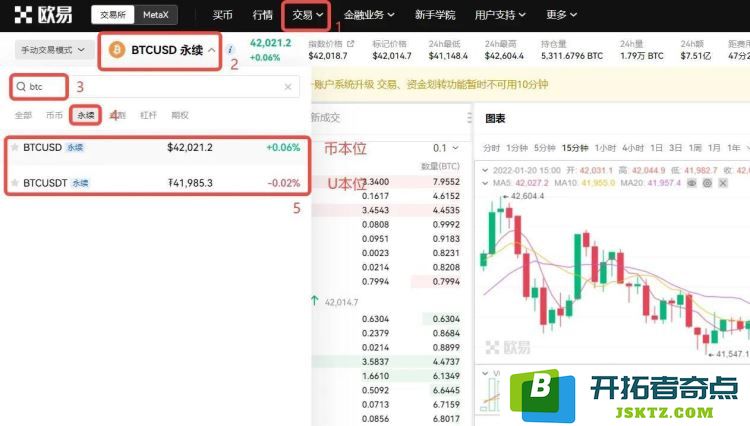Select the BTCUSD 永续 result row
Image resolution: width=750 pixels, height=426 pixels.
[157, 148]
